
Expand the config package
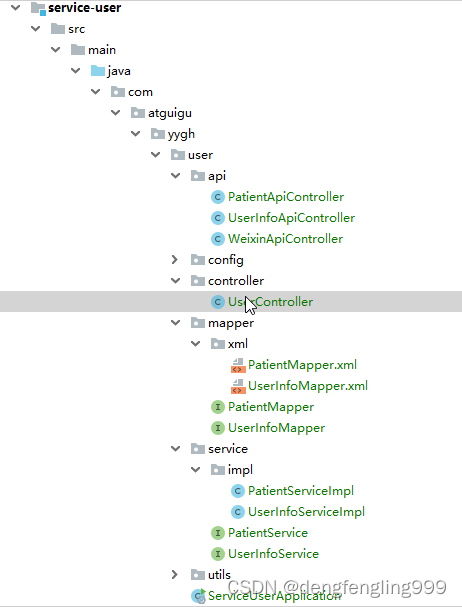point(175,260)
